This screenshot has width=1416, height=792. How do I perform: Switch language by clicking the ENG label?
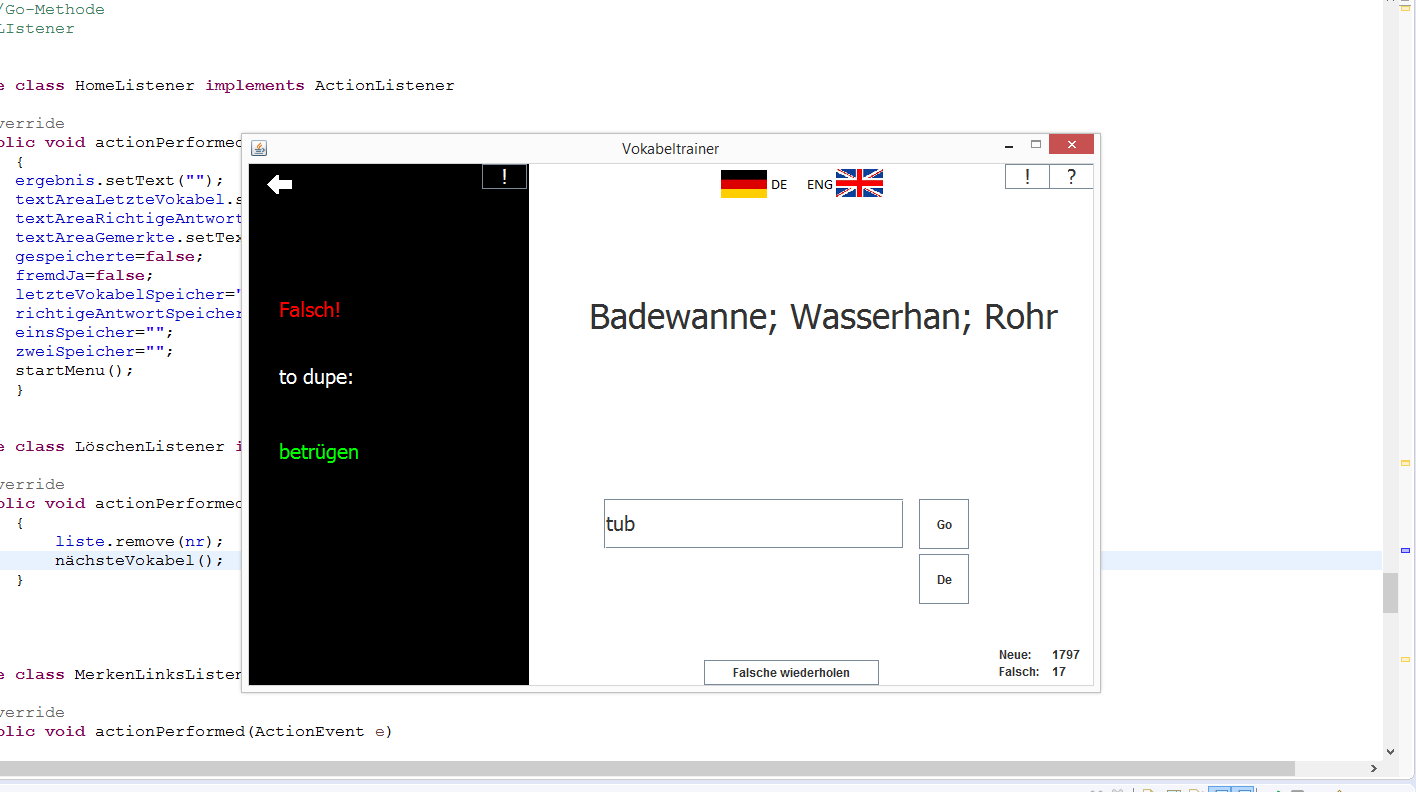pos(818,184)
